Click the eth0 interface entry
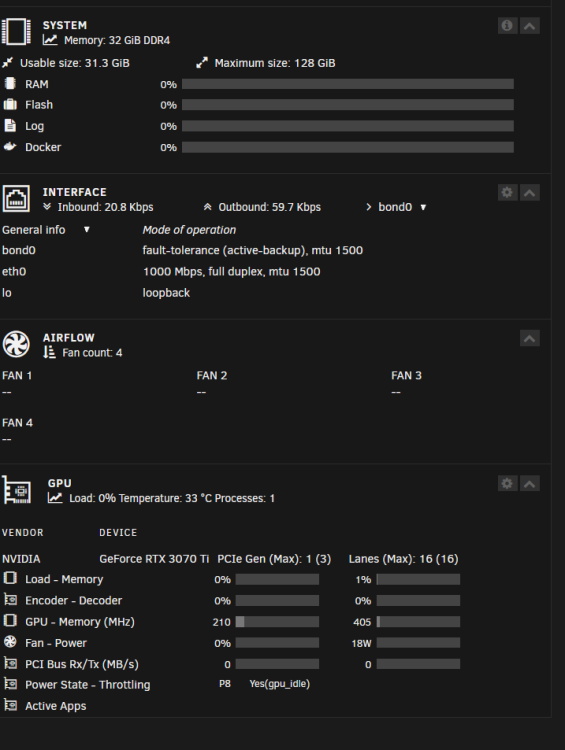Viewport: 565px width, 750px height. click(x=14, y=272)
